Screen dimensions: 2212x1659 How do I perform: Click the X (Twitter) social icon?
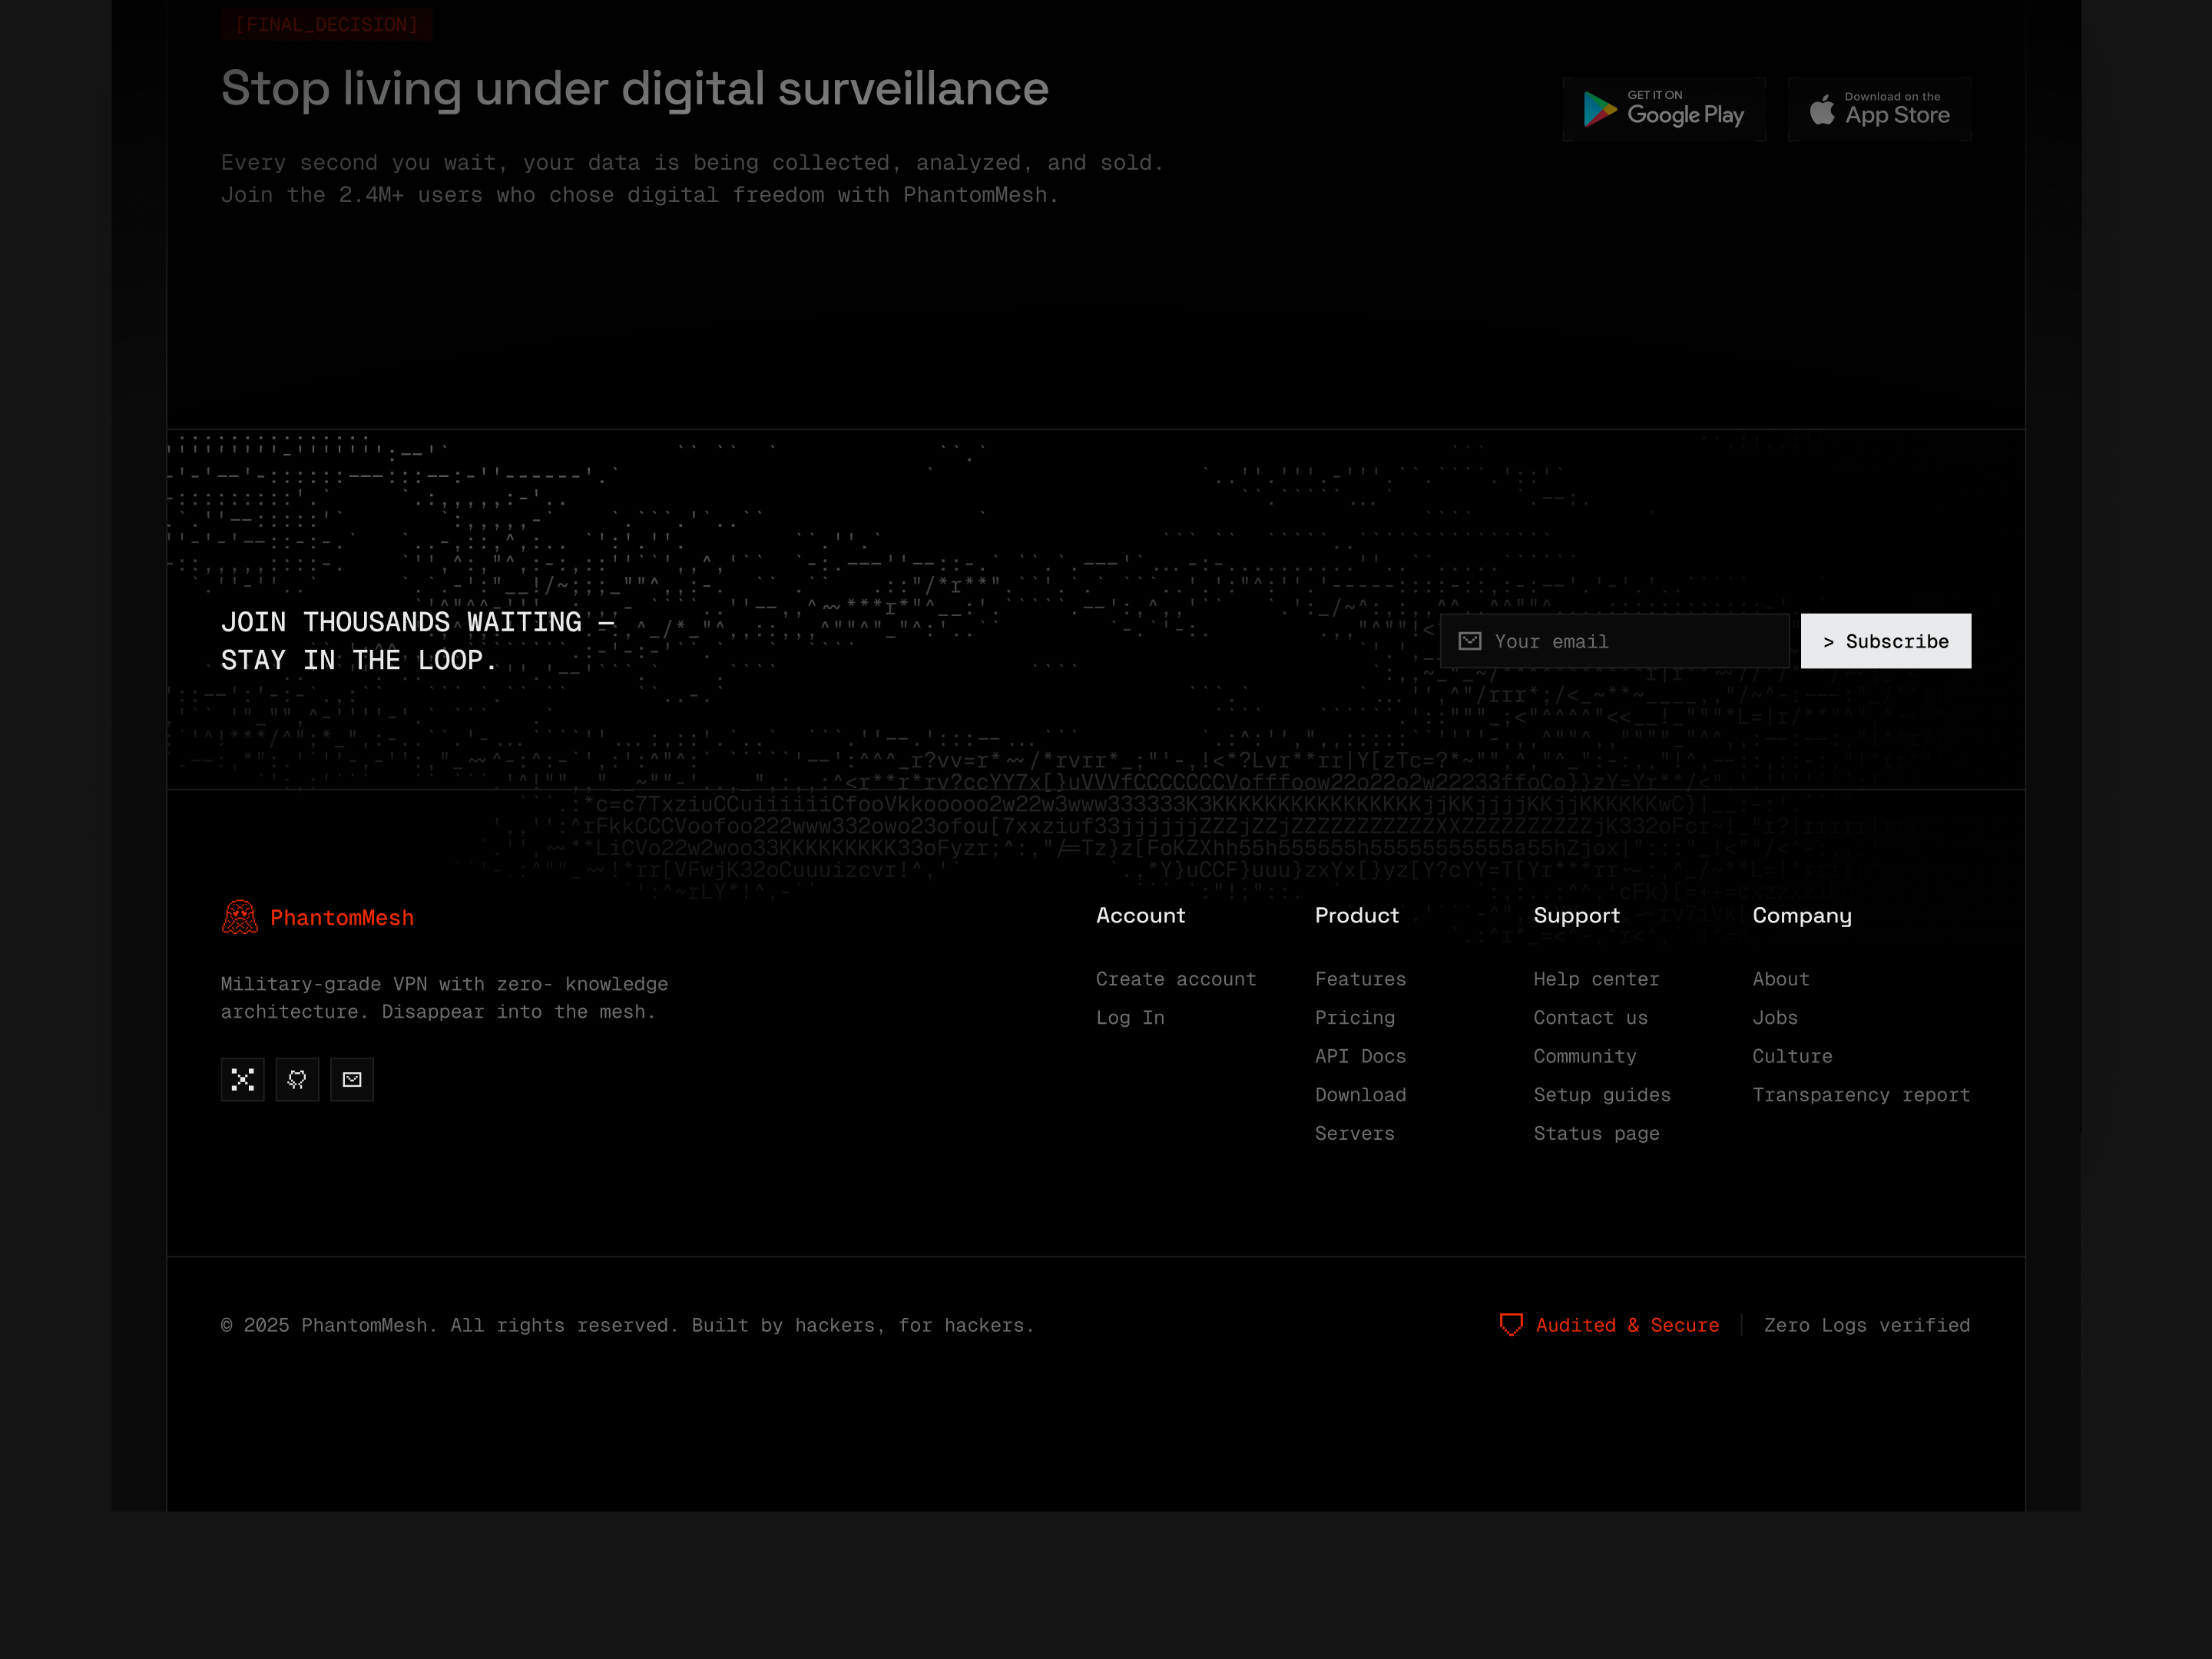click(242, 1080)
